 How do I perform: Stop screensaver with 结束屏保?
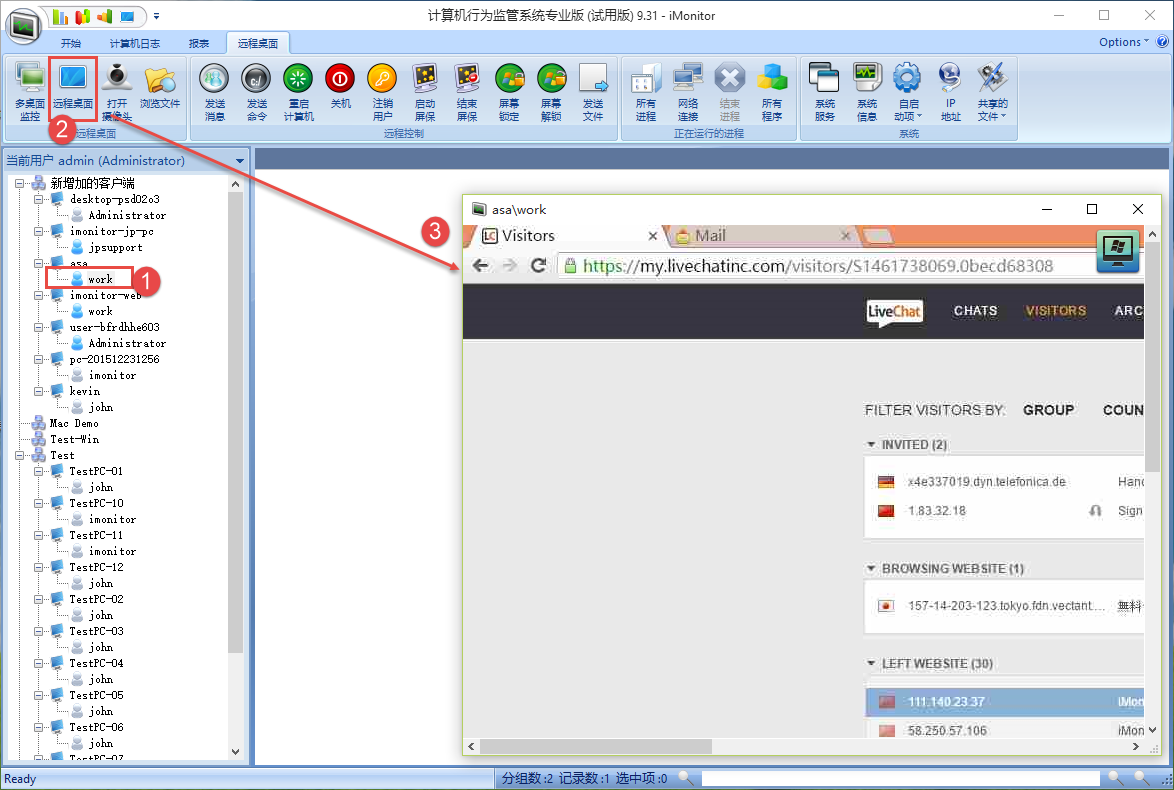pyautogui.click(x=466, y=92)
